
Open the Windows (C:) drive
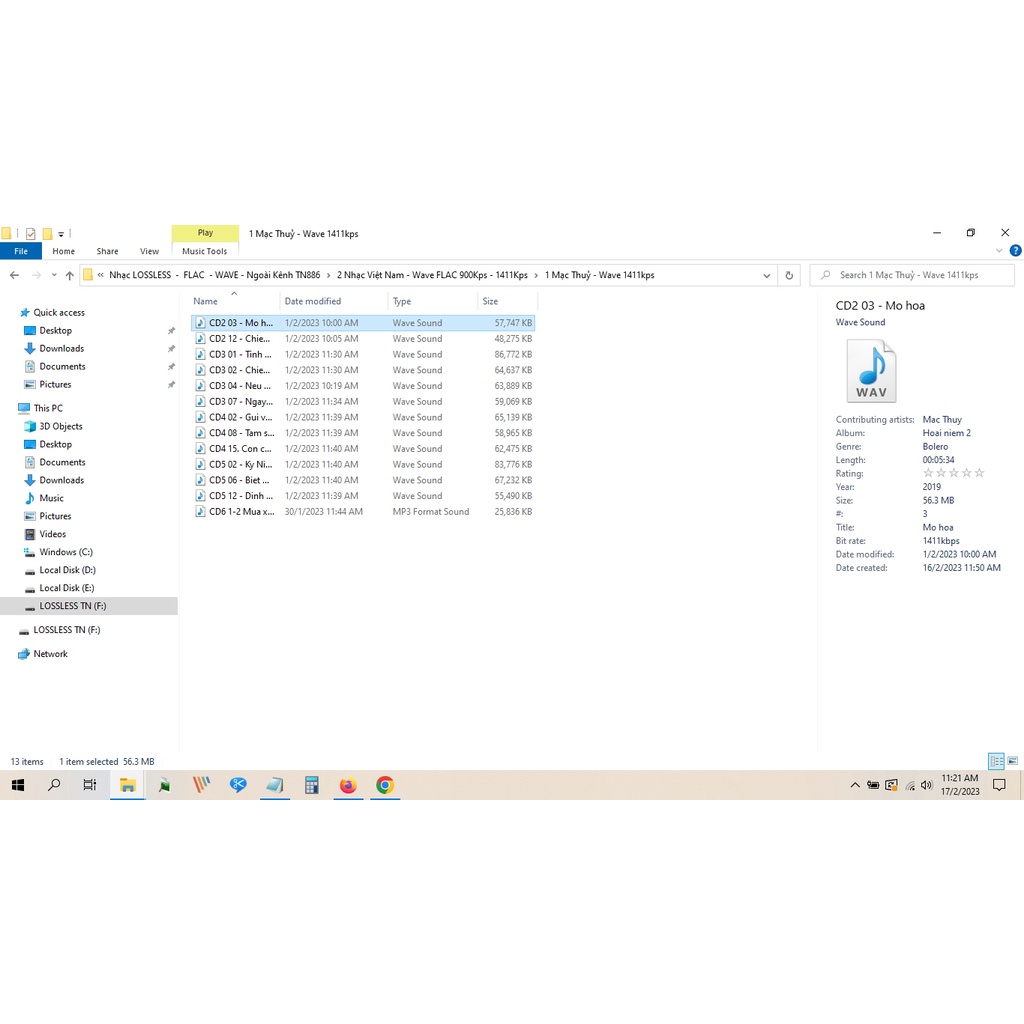(x=66, y=552)
